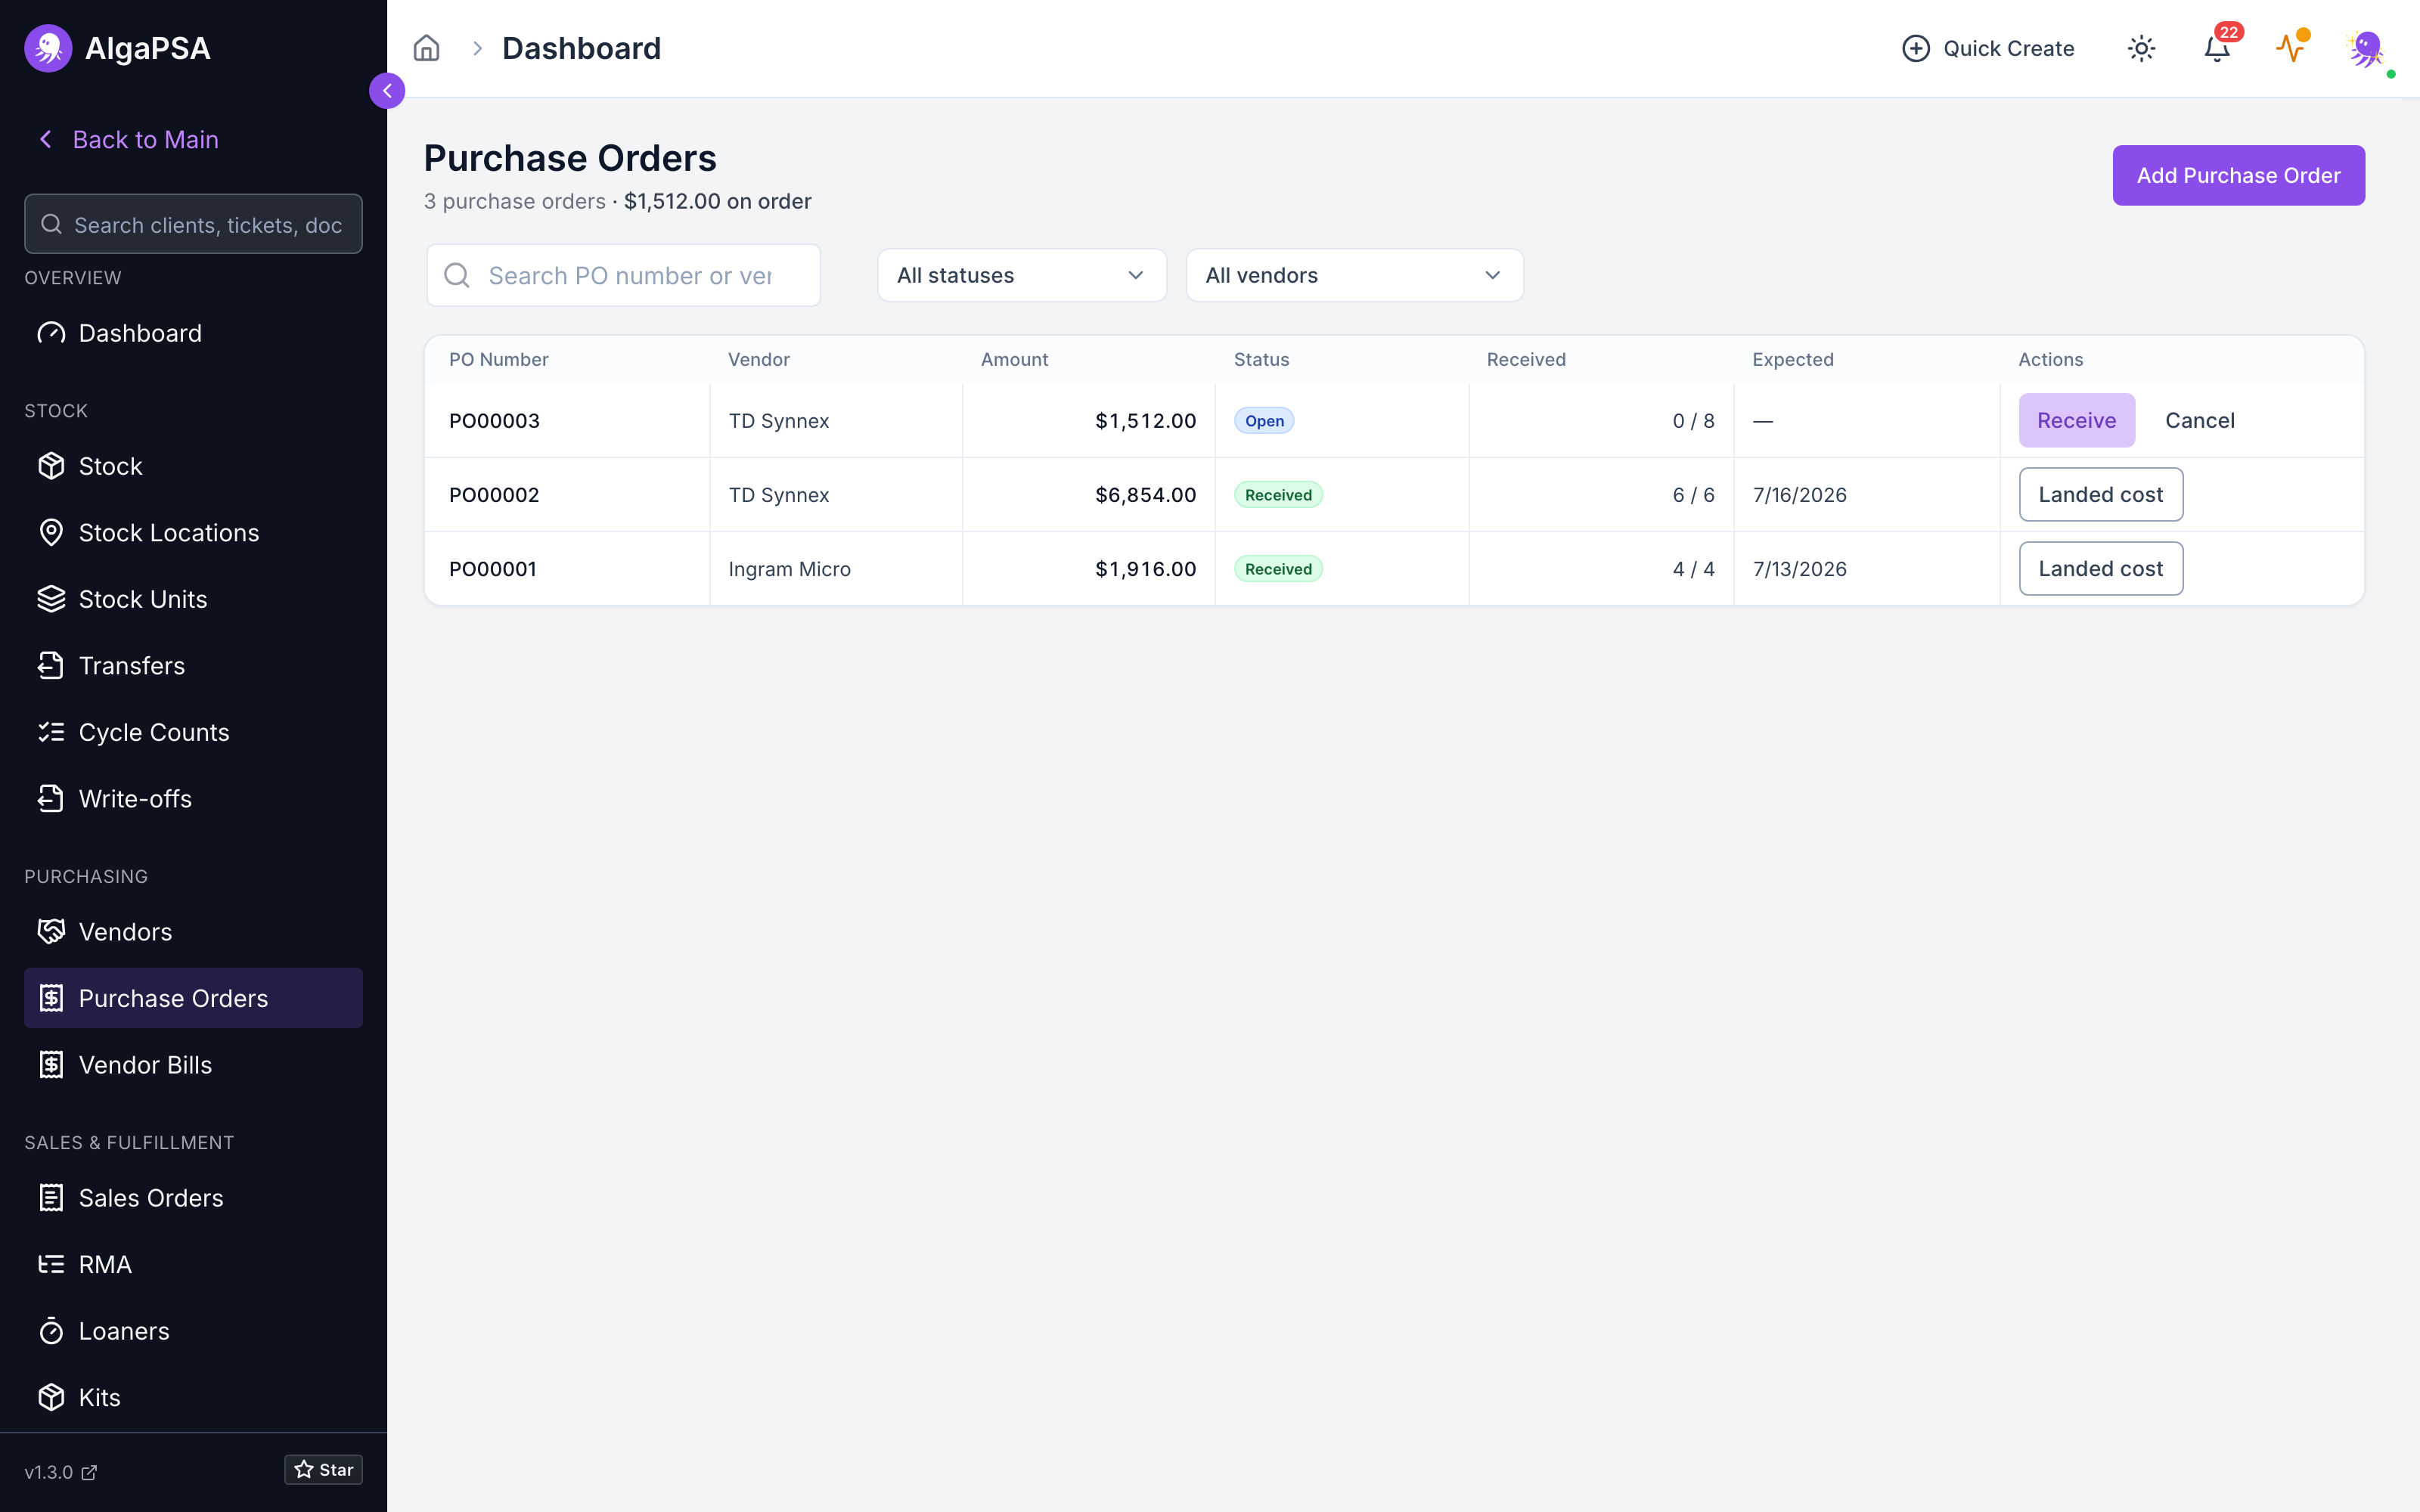Click the PO00003 number cell
Viewport: 2420px width, 1512px height.
[x=567, y=420]
